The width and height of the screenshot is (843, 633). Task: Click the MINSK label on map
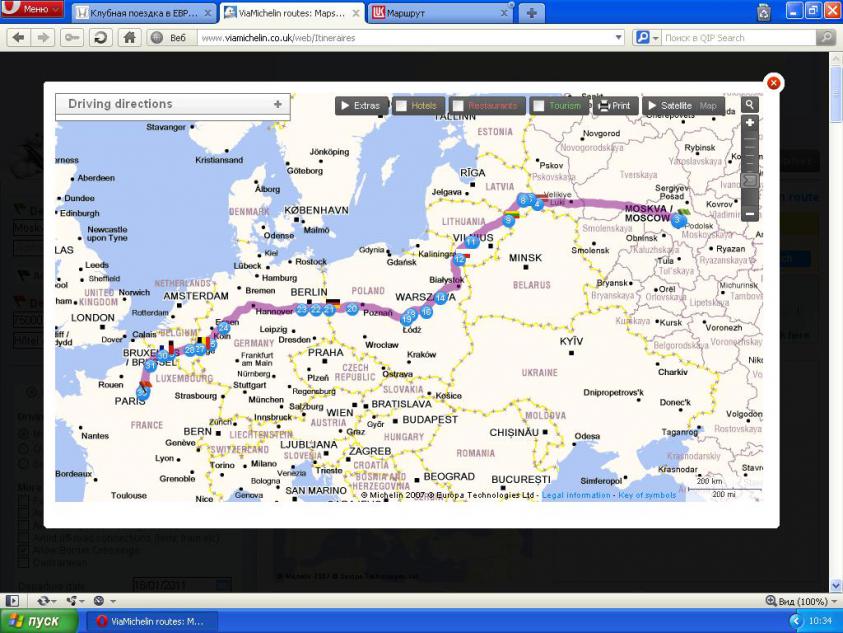pos(525,258)
